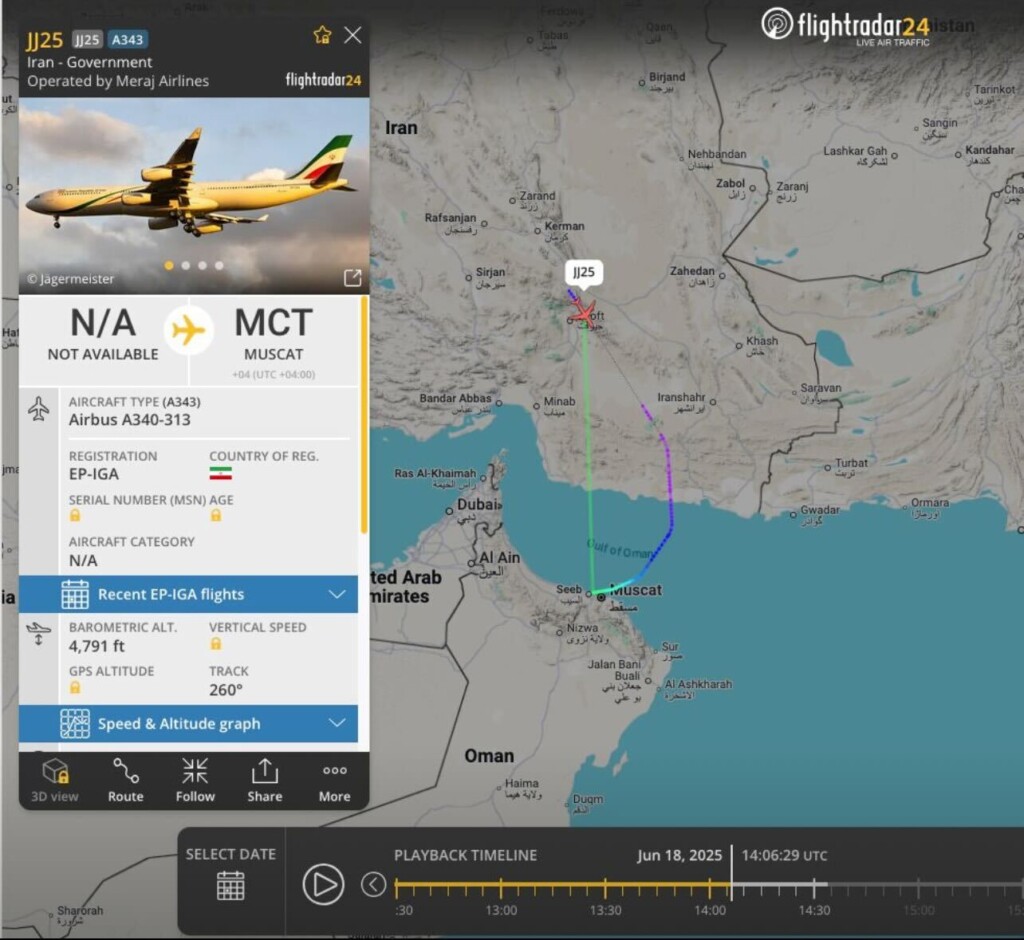Add JJ25 to favorites with star icon

tap(322, 35)
